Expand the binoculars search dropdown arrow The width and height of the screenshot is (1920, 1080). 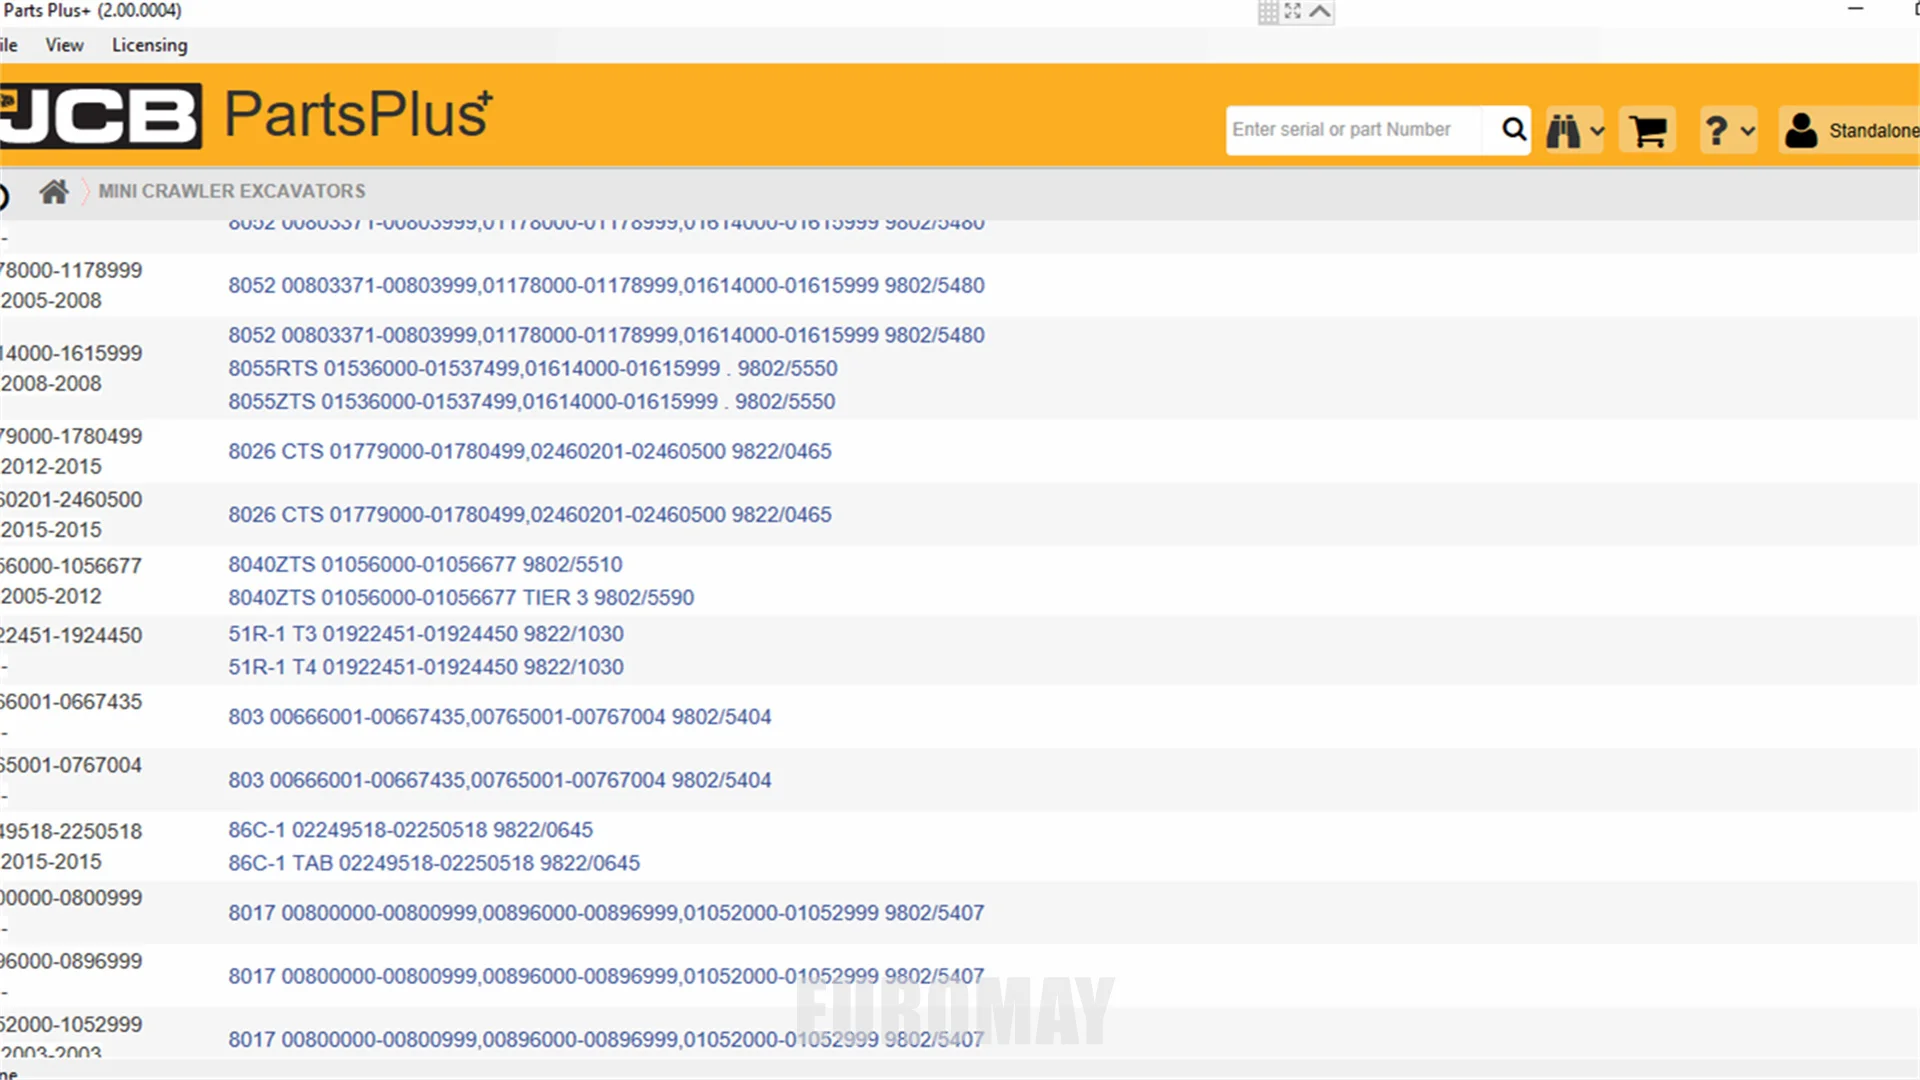click(x=1597, y=131)
